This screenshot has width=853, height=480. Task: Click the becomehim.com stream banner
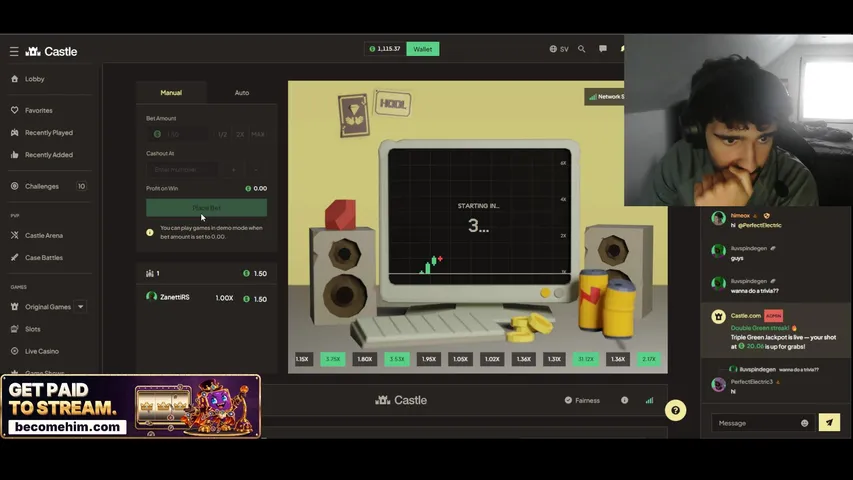131,406
